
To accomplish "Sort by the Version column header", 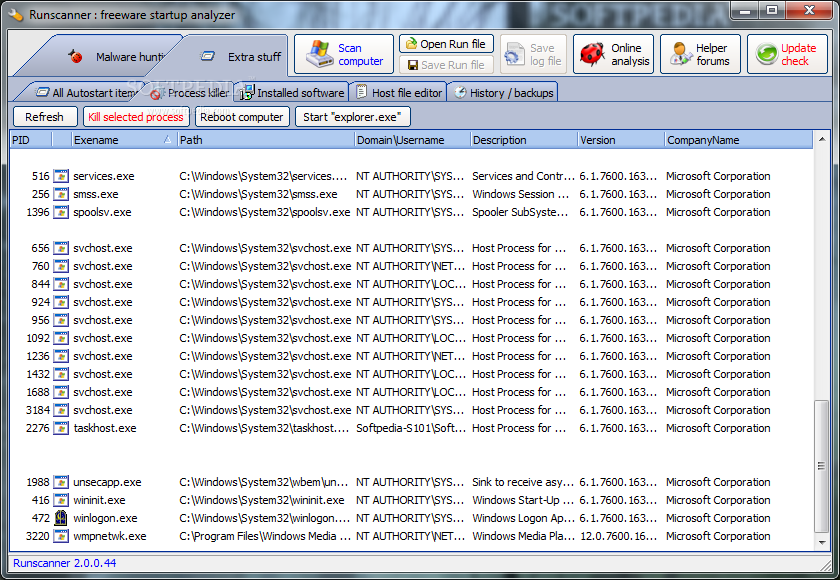I will (620, 140).
